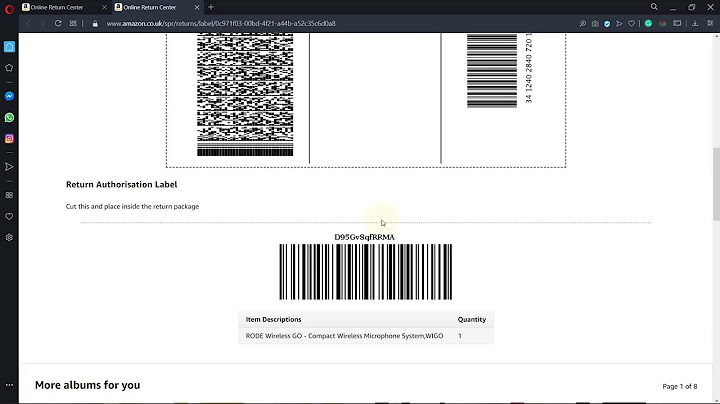Viewport: 720px width, 404px height.
Task: Open WhatsApp in the sidebar
Action: click(x=9, y=118)
